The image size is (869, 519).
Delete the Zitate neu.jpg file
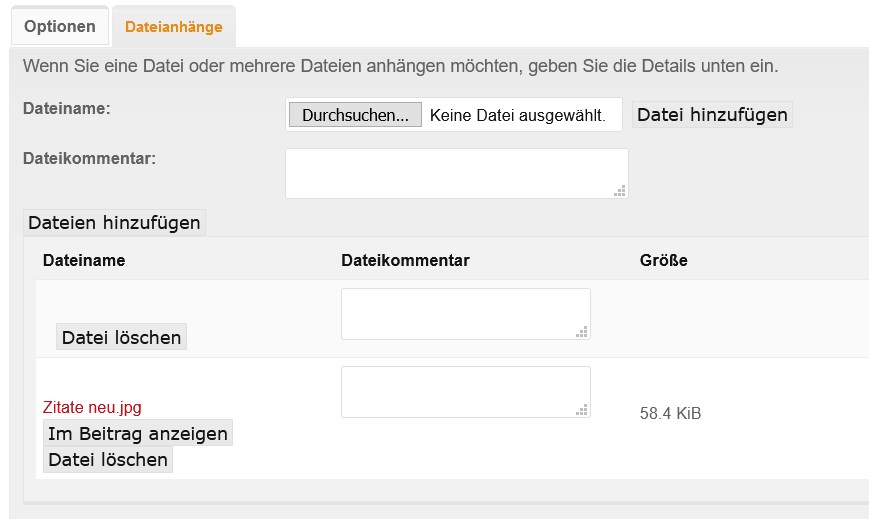108,460
